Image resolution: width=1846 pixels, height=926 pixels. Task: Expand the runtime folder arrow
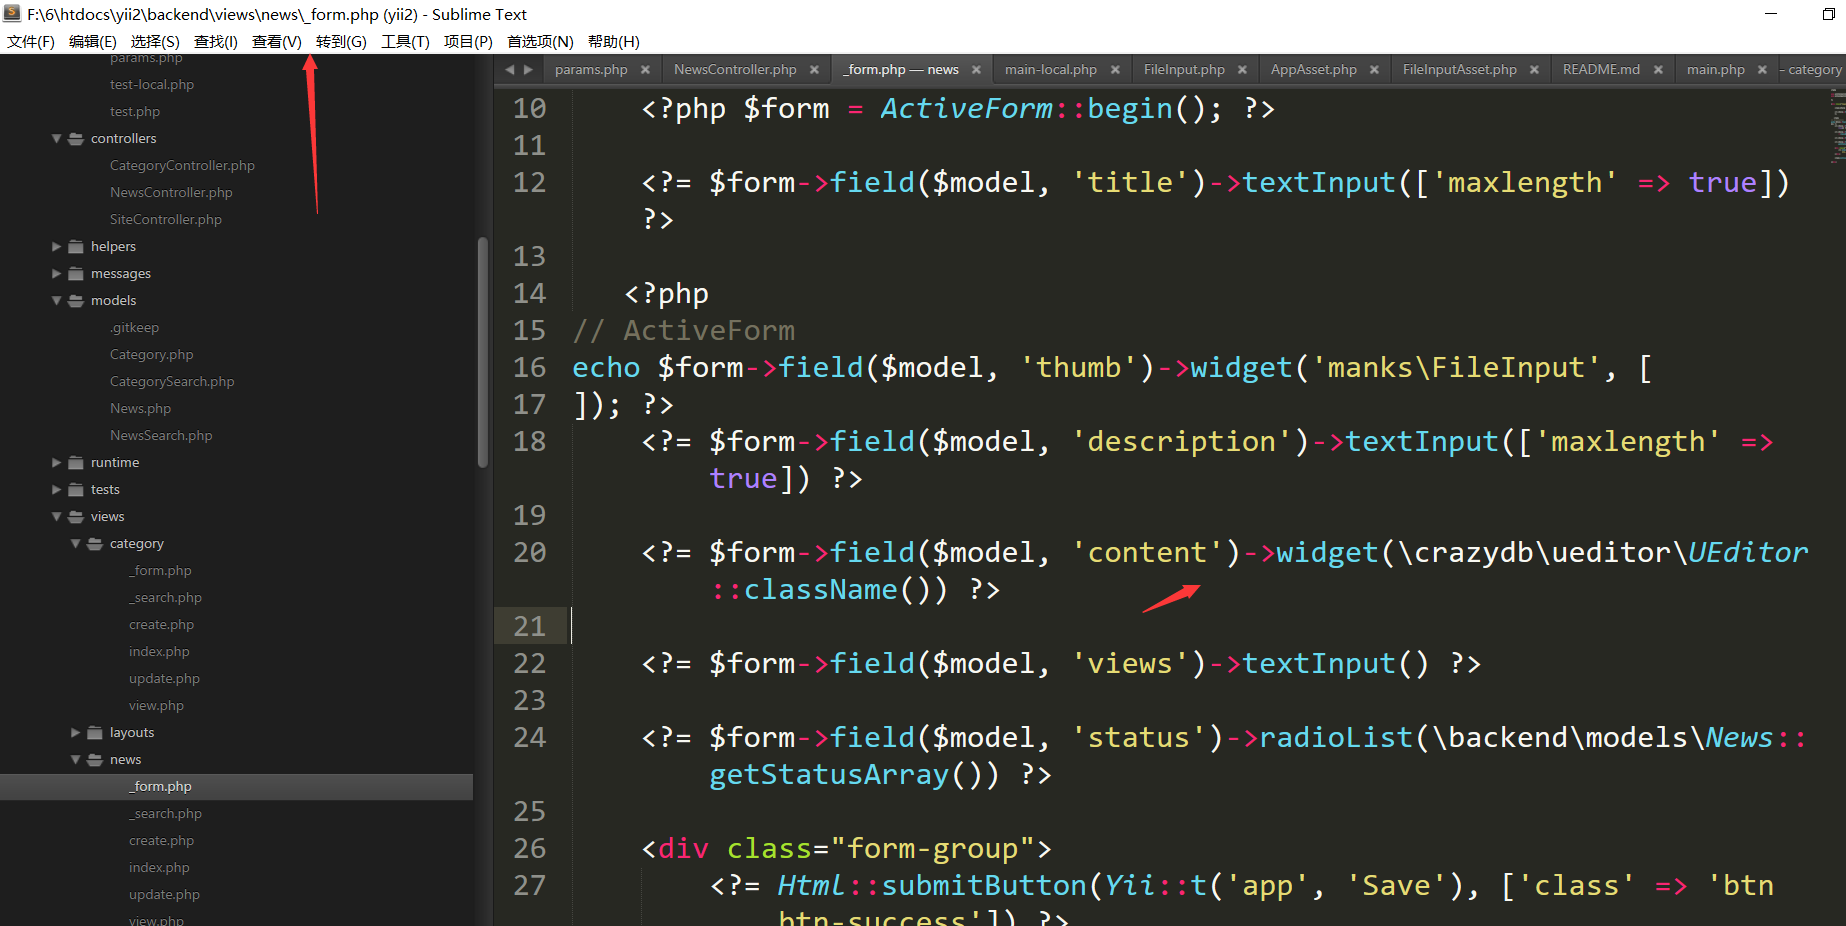[x=57, y=463]
